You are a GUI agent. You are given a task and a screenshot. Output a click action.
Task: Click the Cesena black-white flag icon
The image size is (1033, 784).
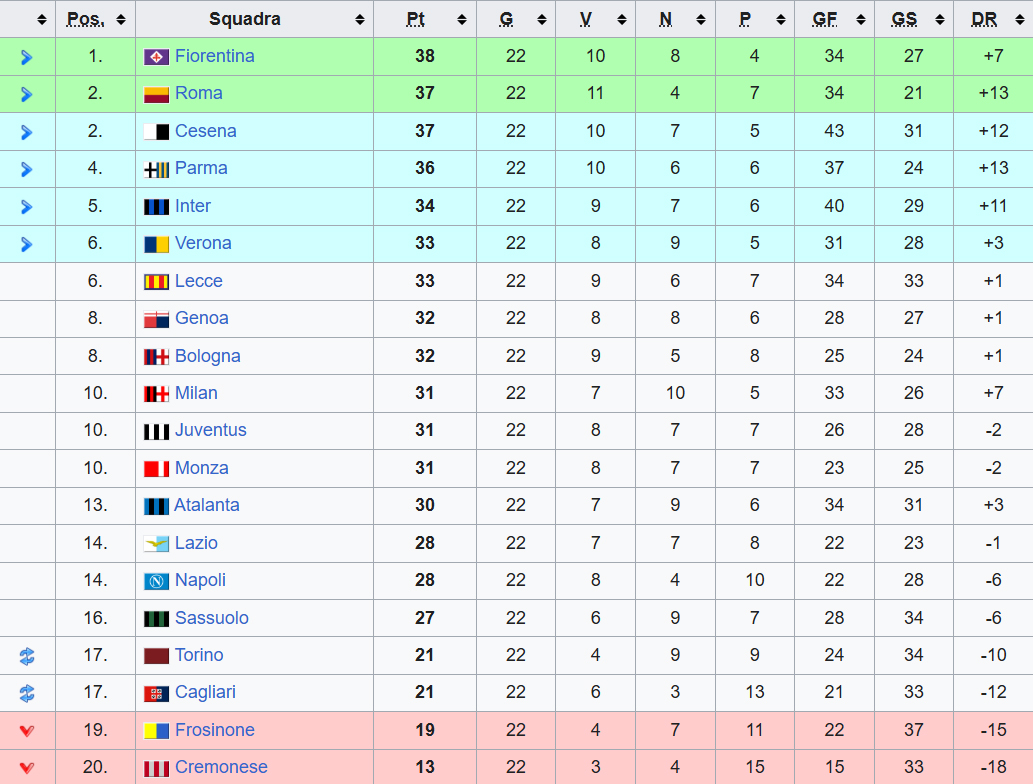[156, 132]
